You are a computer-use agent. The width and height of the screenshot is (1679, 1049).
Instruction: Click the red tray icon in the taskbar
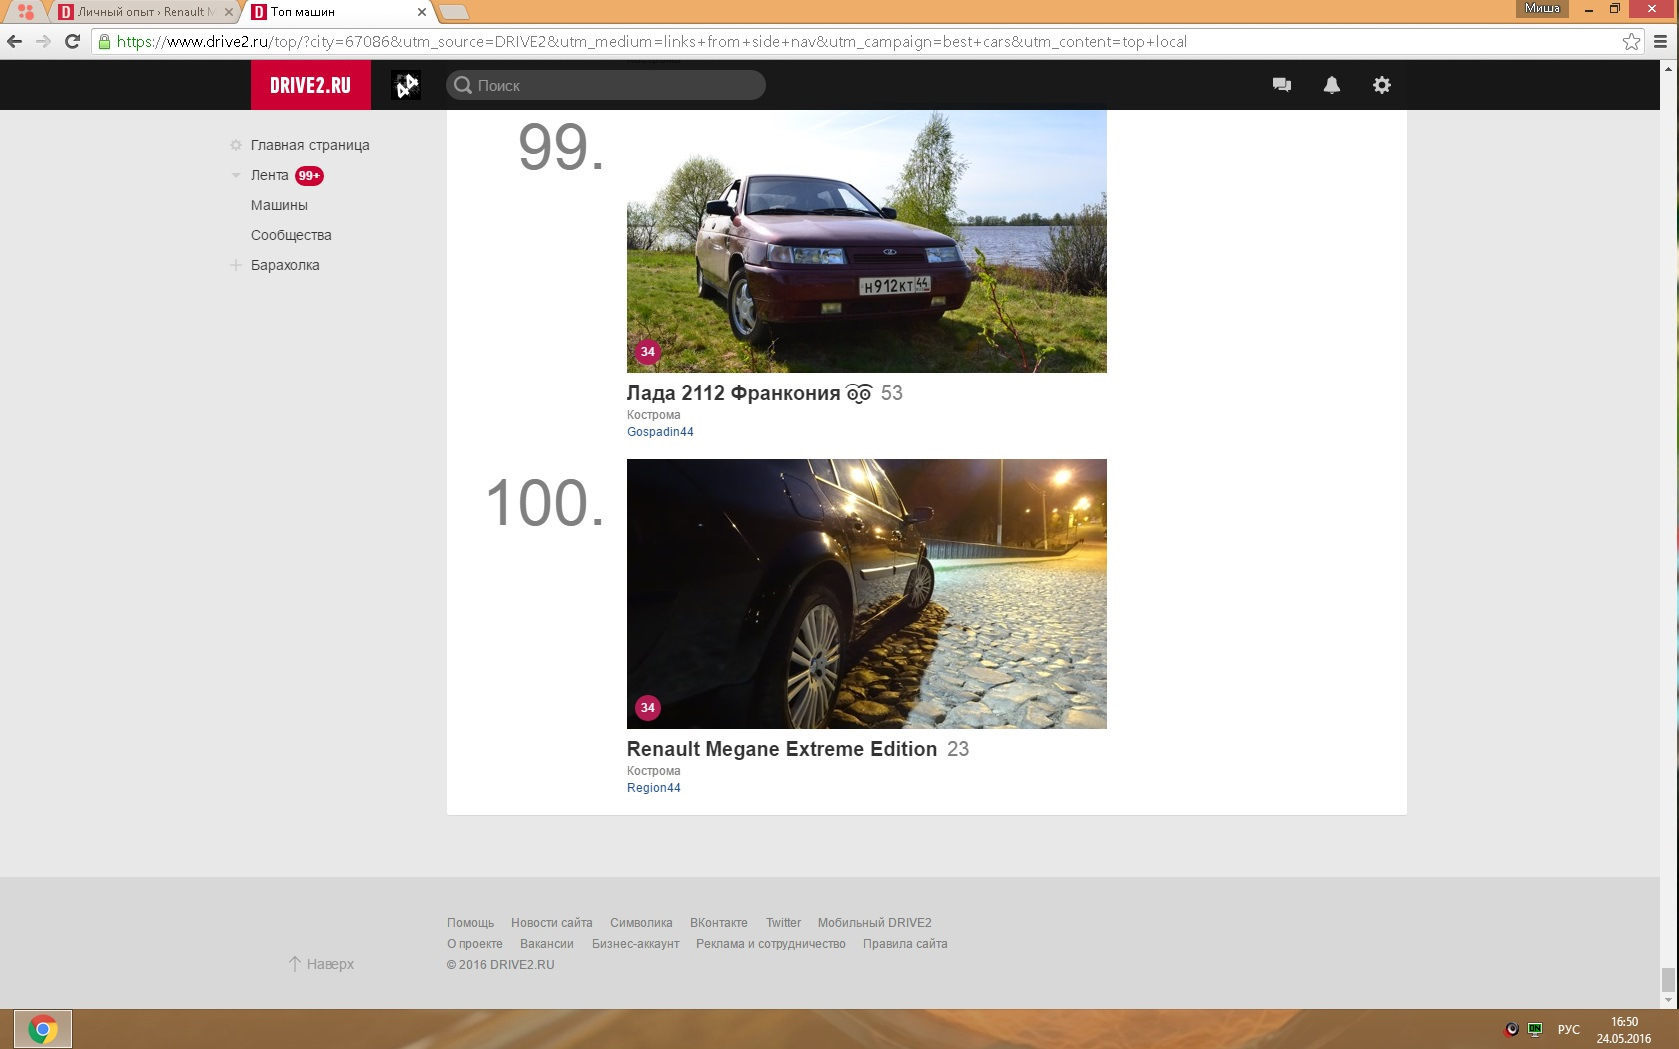tap(1512, 1029)
